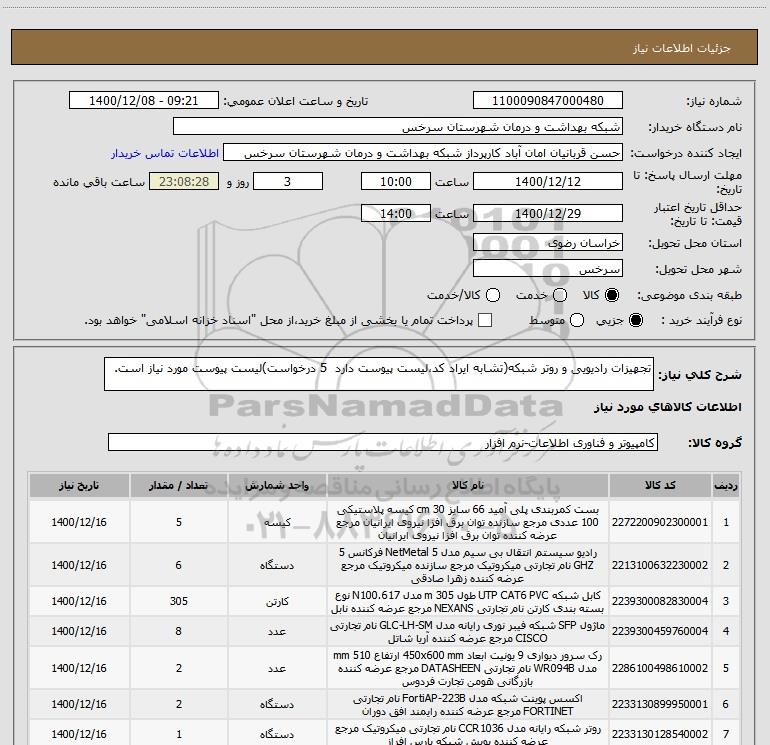Toggle the اسناد خزانه اسلامی payment checkbox
770x745 pixels.
tap(485, 320)
